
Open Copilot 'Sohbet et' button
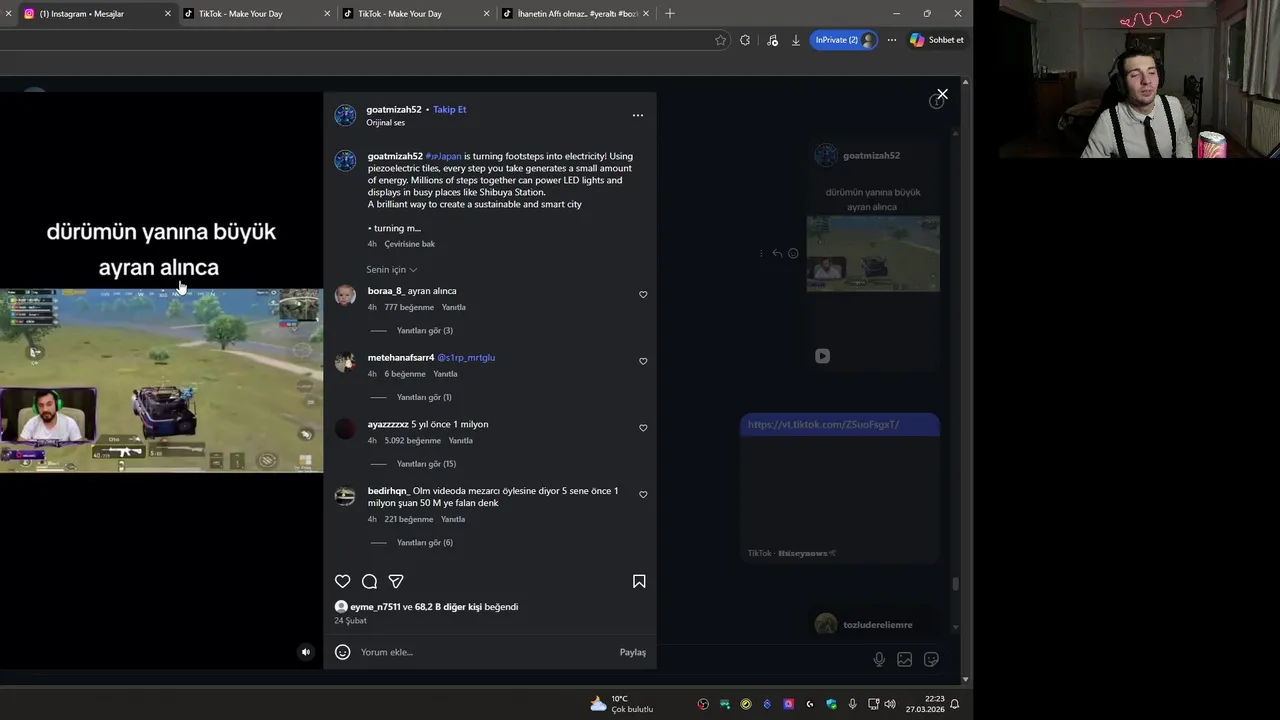[937, 40]
